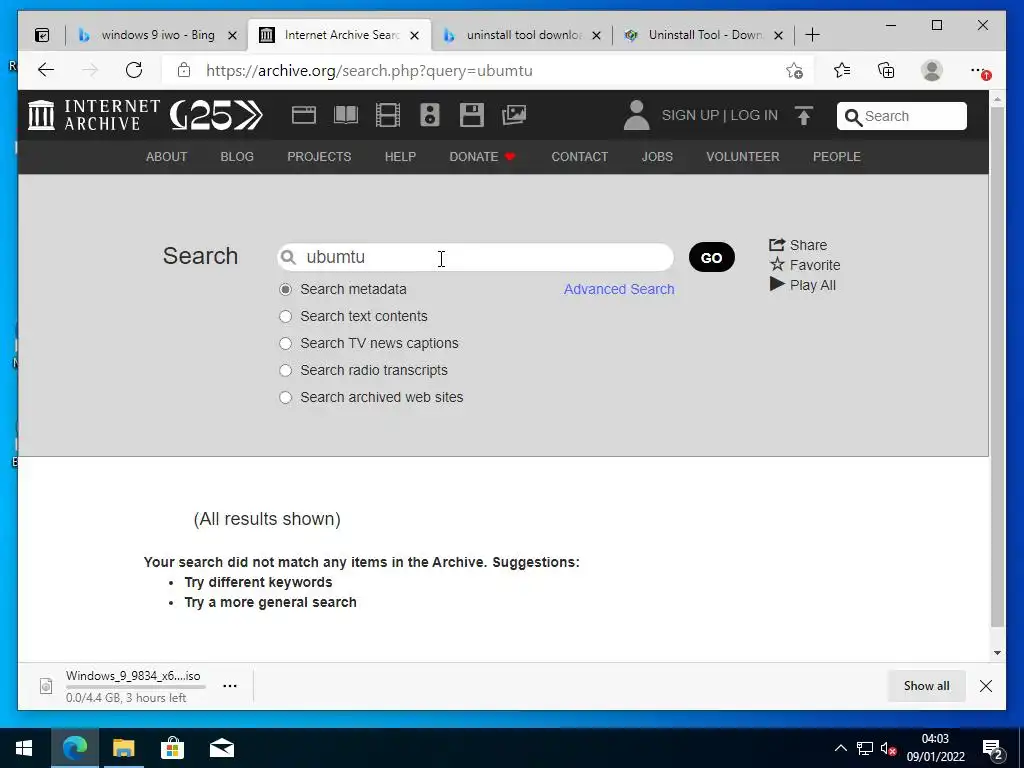Open the Images media icon
1024x768 pixels.
514,115
